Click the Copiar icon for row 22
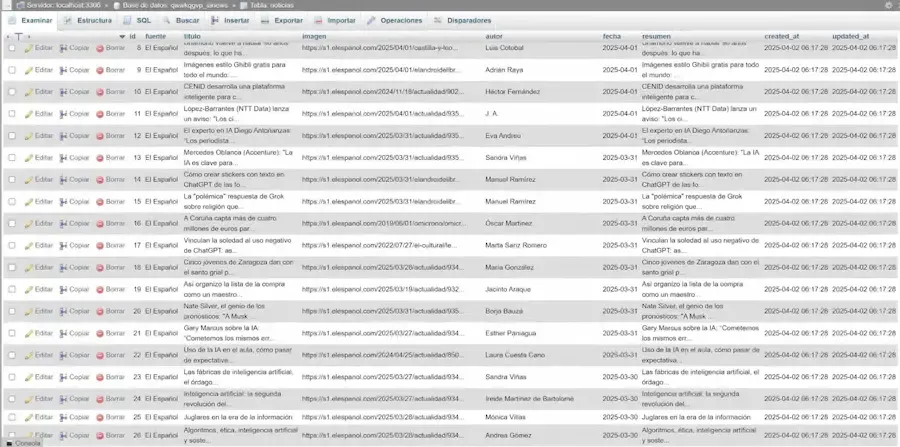Image resolution: width=900 pixels, height=447 pixels. pyautogui.click(x=64, y=355)
